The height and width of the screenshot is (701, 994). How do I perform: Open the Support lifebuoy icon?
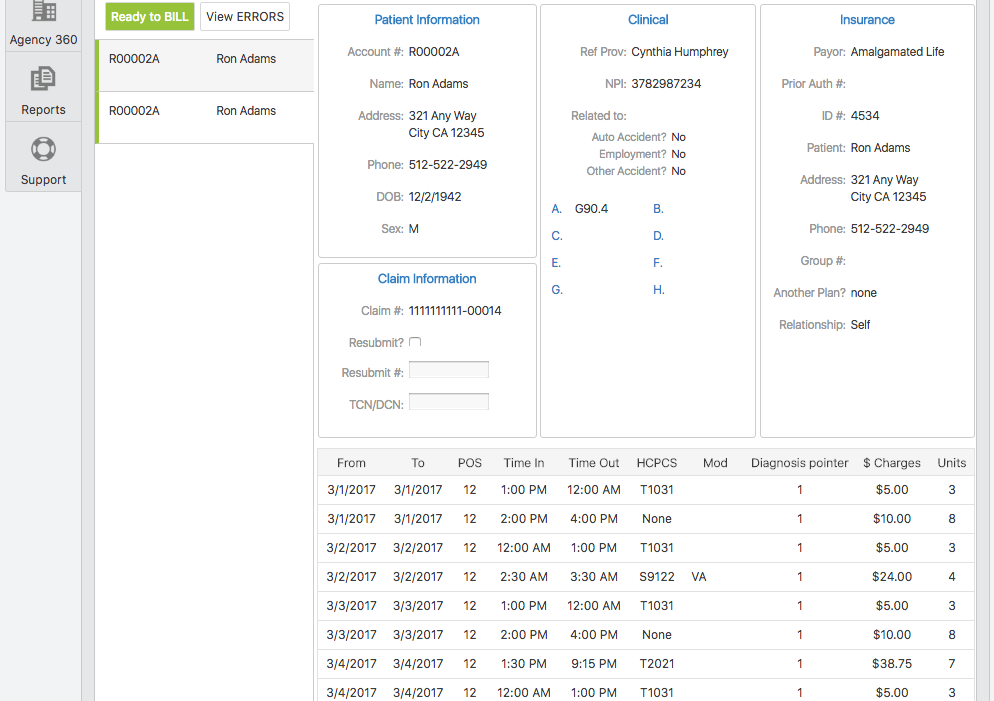coord(43,150)
